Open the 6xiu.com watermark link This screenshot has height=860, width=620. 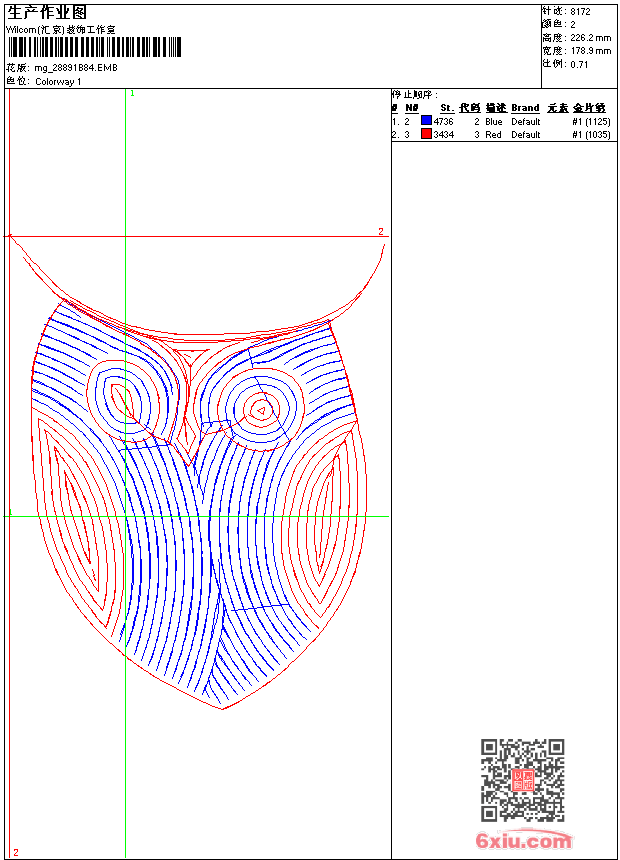[x=523, y=841]
